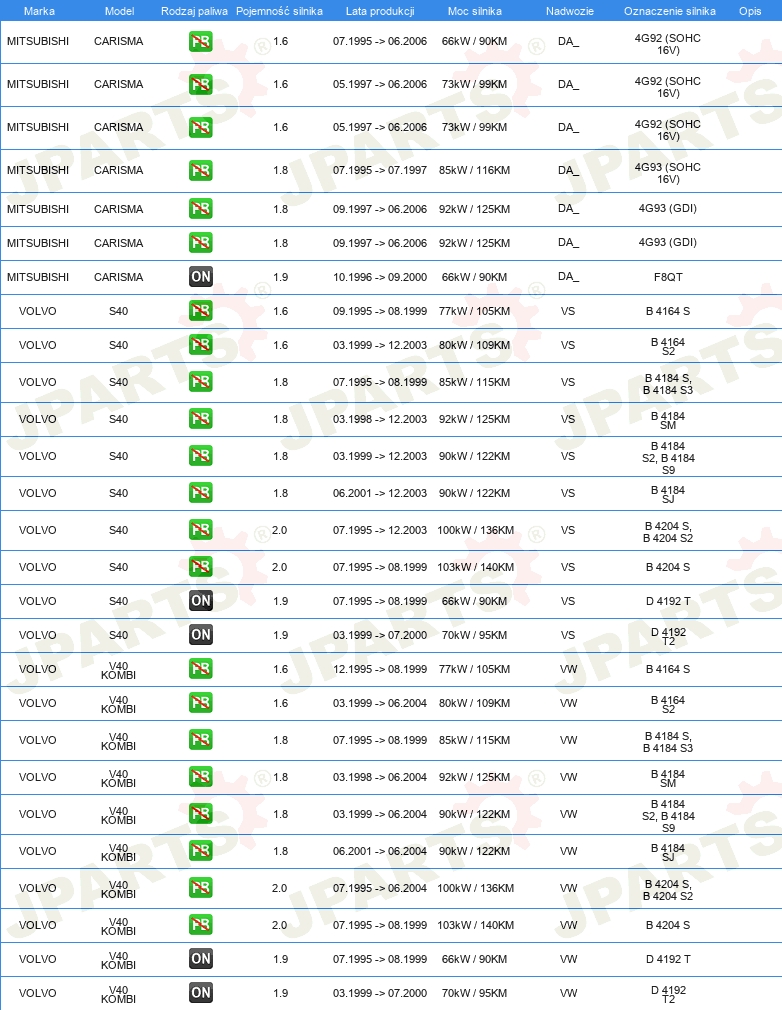
Task: Click the DA_ body code in F8QT row
Action: (568, 276)
